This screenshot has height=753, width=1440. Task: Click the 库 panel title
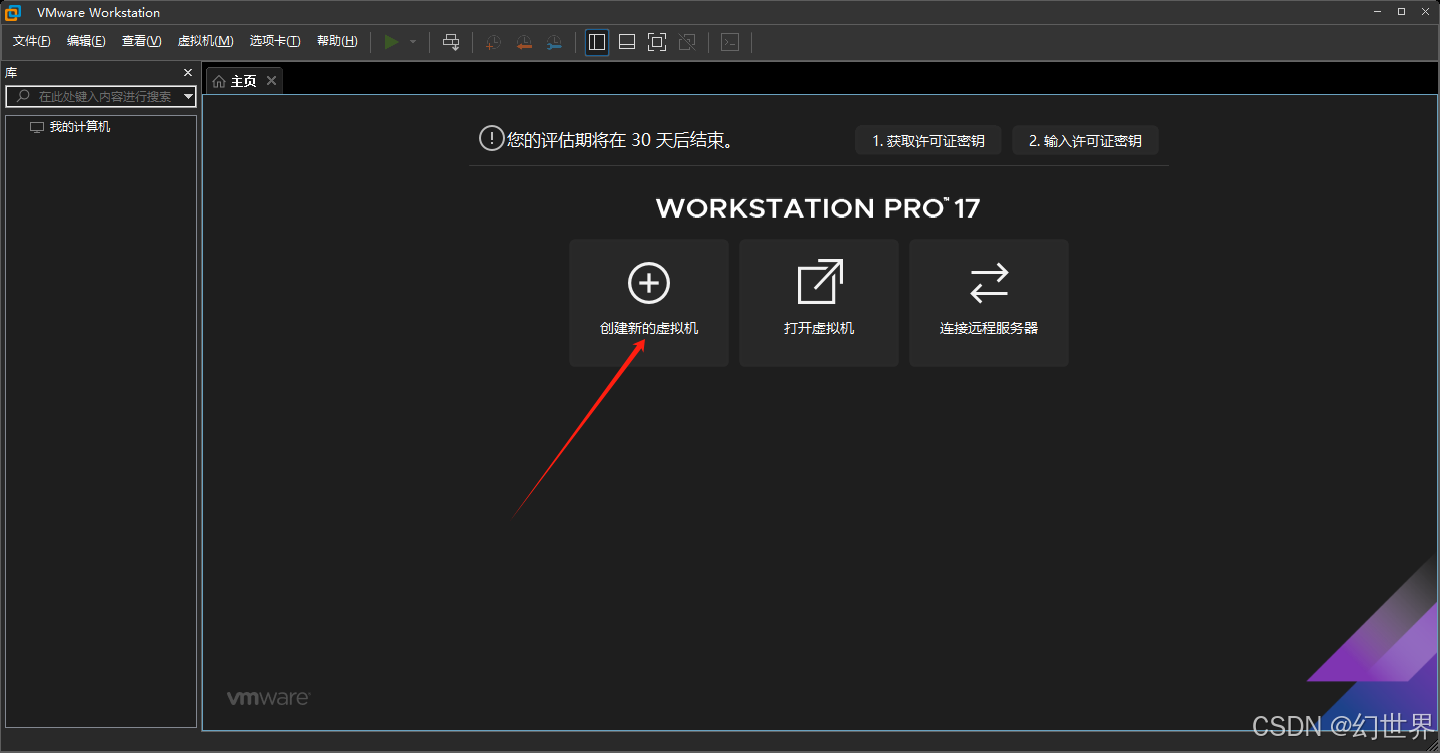coord(11,73)
